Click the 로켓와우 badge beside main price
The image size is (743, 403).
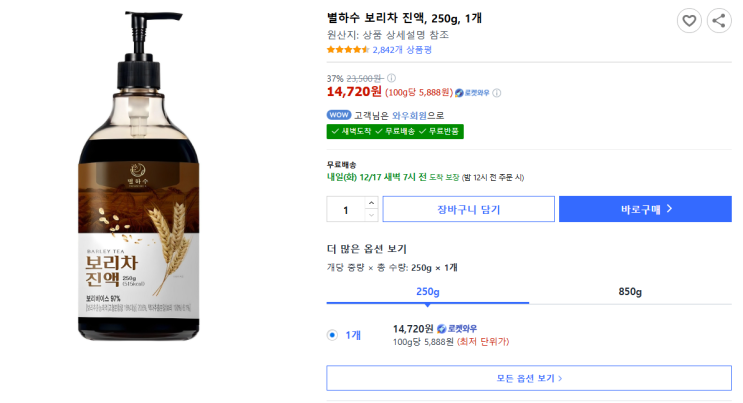[473, 93]
